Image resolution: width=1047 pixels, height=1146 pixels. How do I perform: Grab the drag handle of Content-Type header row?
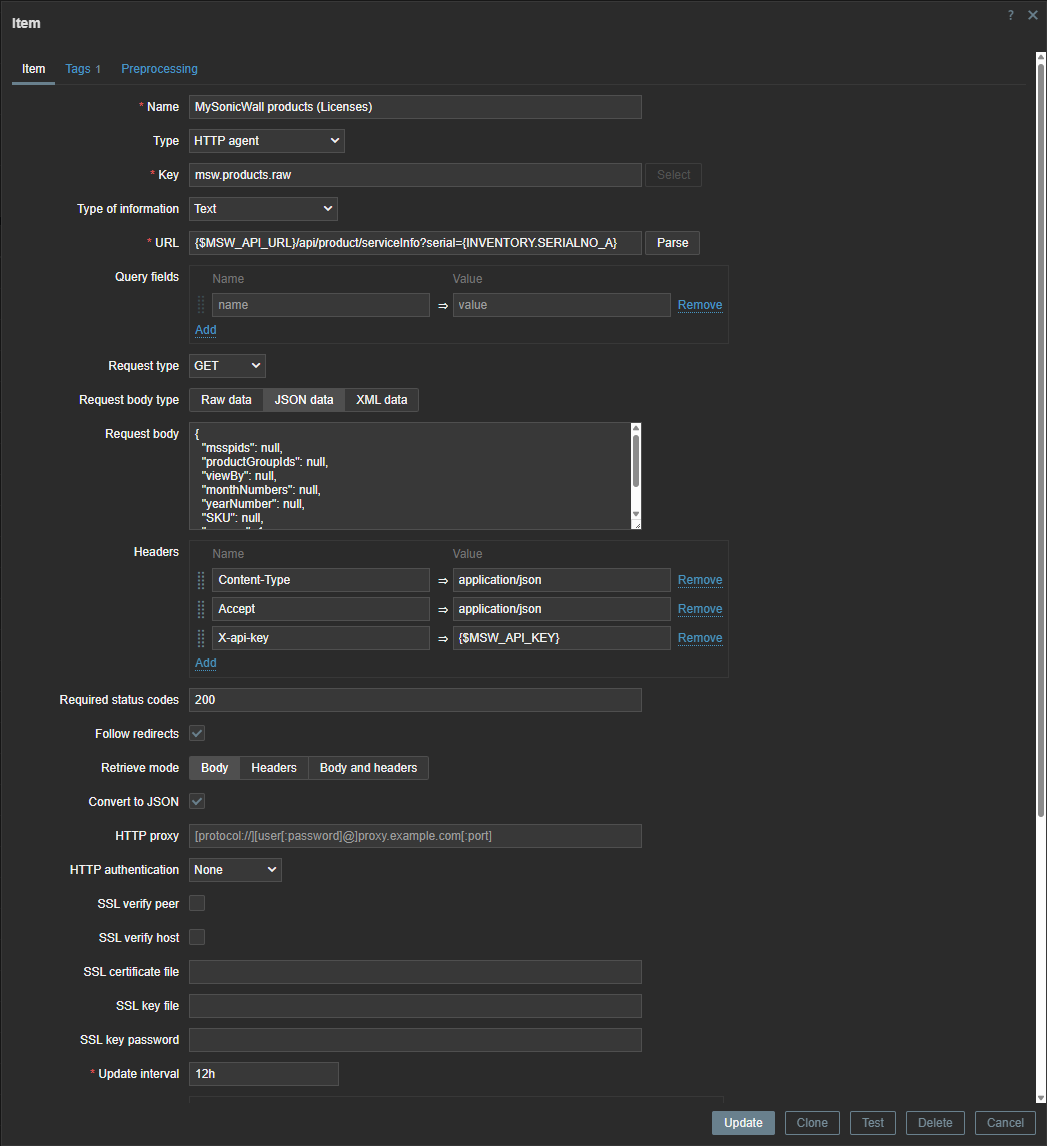click(x=201, y=580)
